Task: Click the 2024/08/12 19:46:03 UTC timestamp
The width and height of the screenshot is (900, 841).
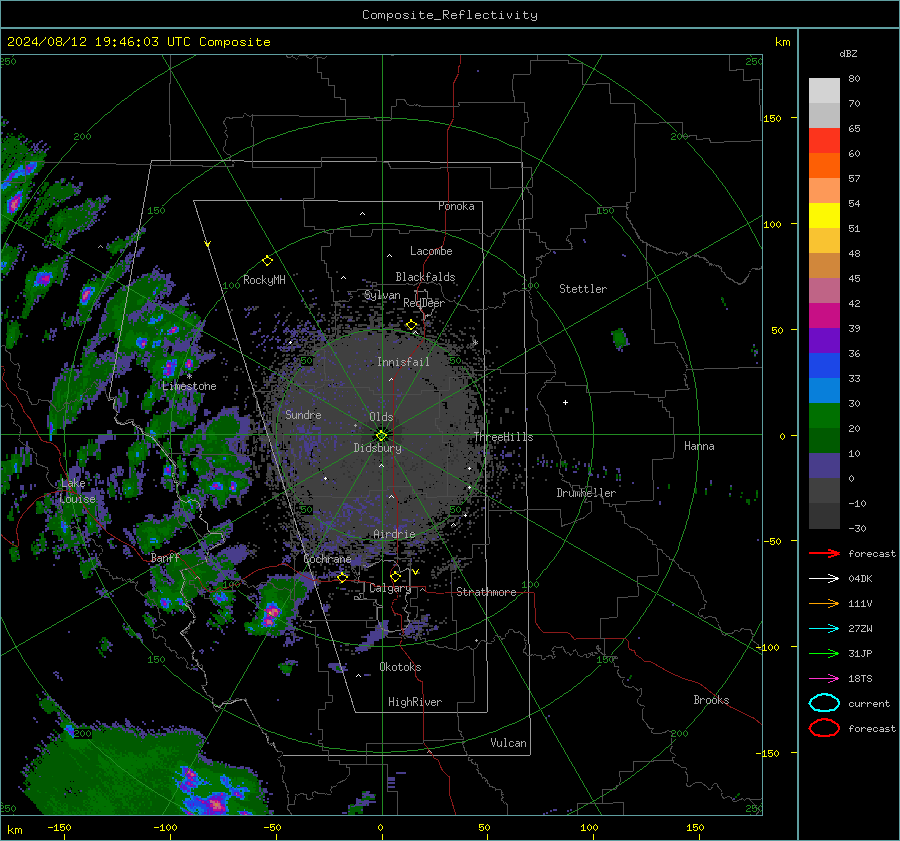Action: [x=138, y=42]
